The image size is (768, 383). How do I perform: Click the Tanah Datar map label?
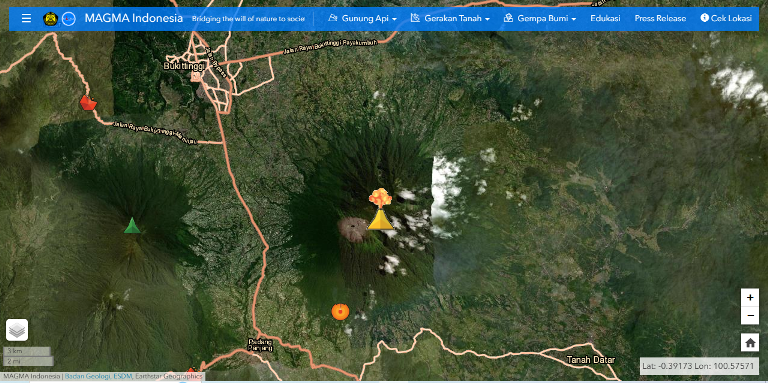click(x=590, y=360)
